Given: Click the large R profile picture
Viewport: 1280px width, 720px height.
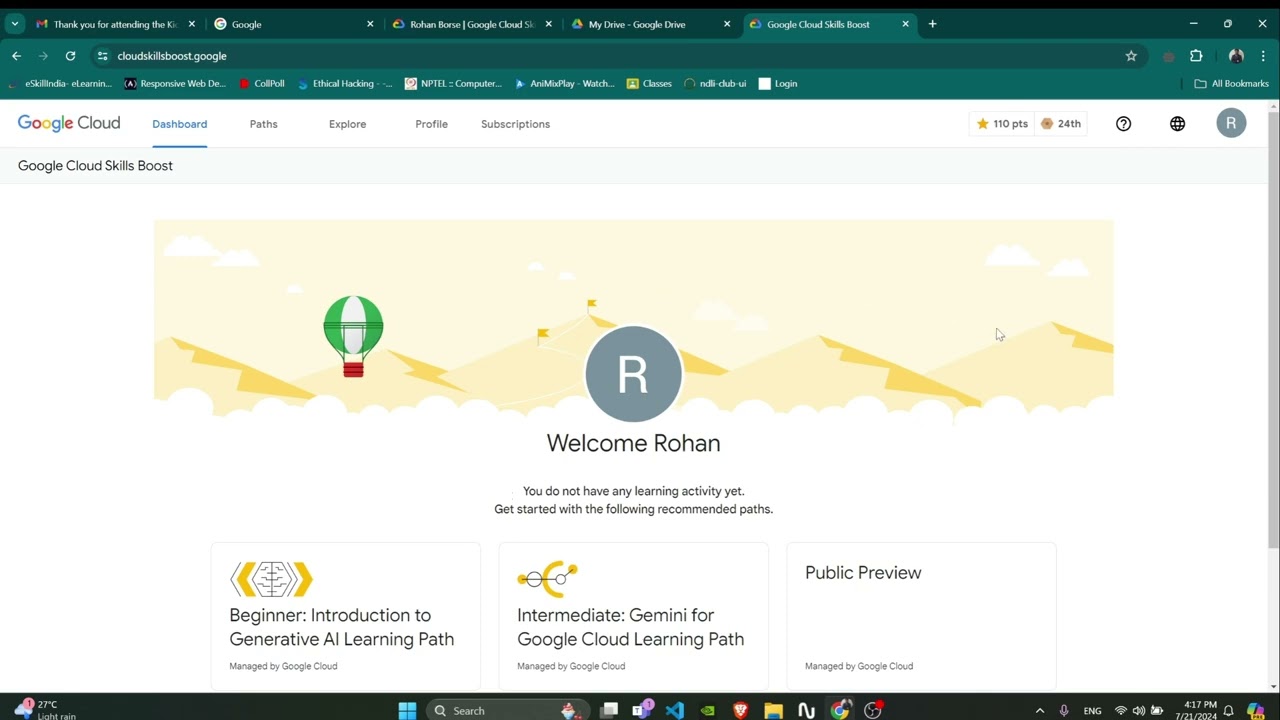Looking at the screenshot, I should [633, 374].
